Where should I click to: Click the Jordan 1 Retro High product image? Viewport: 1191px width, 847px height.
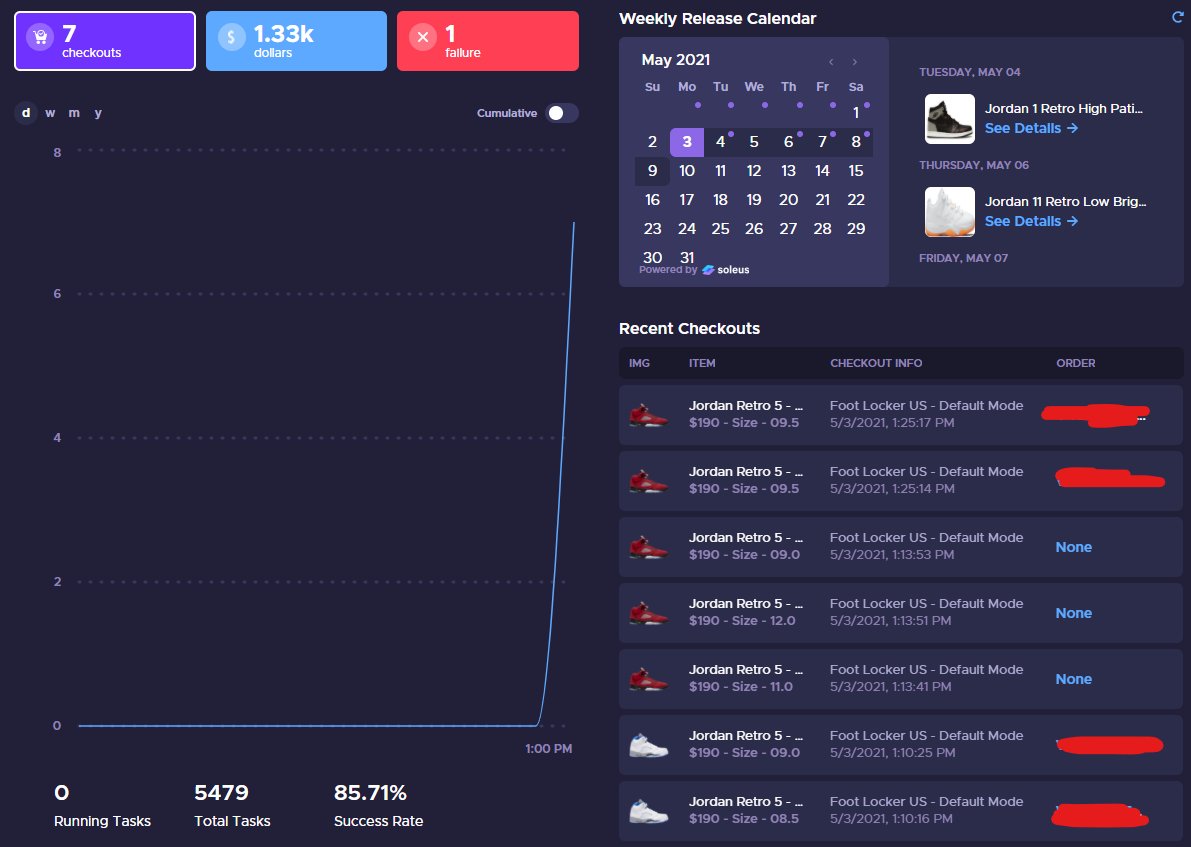pos(949,118)
